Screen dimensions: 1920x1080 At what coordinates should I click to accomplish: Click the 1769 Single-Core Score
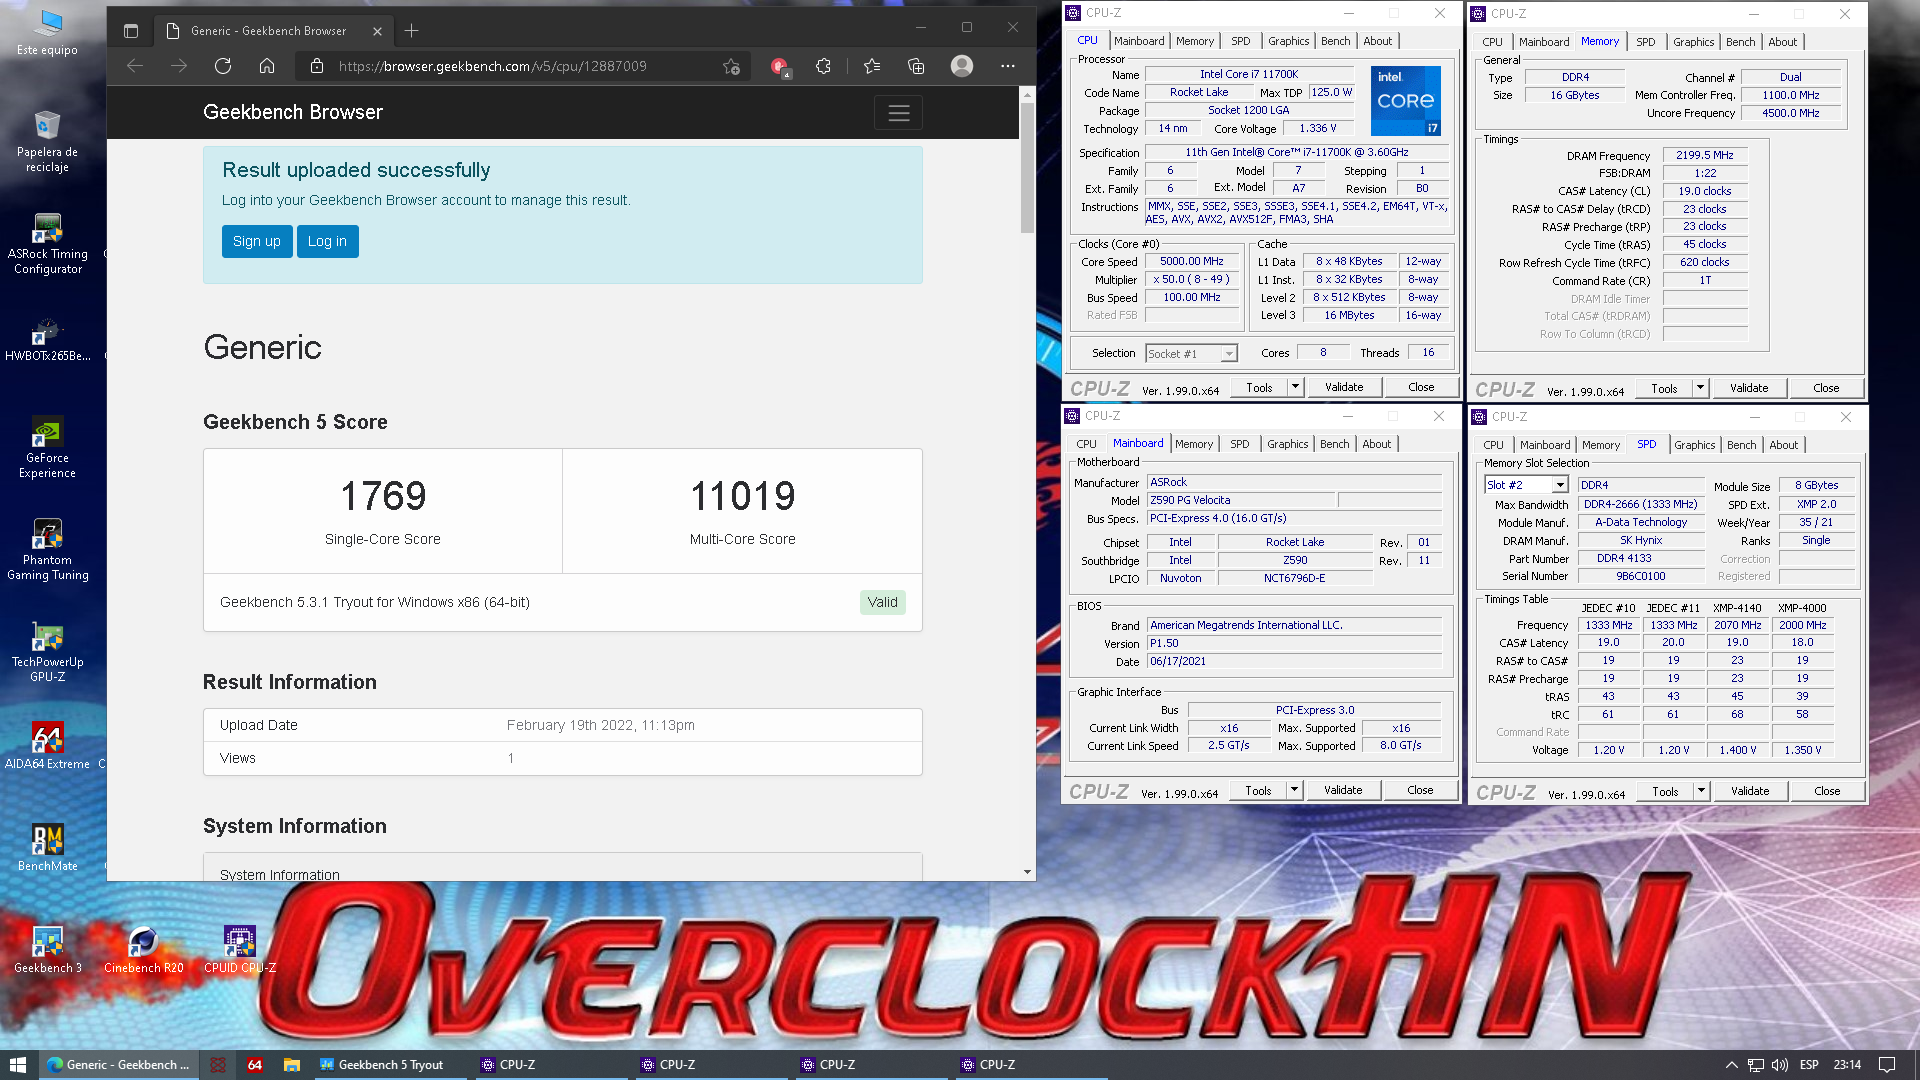(x=383, y=496)
